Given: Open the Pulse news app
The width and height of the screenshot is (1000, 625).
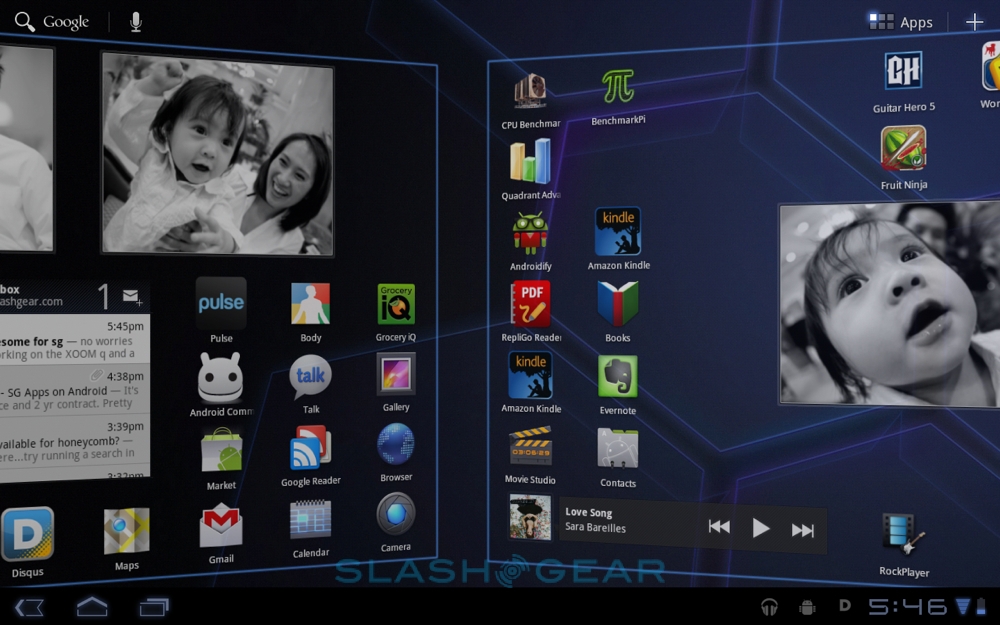Looking at the screenshot, I should [x=221, y=304].
